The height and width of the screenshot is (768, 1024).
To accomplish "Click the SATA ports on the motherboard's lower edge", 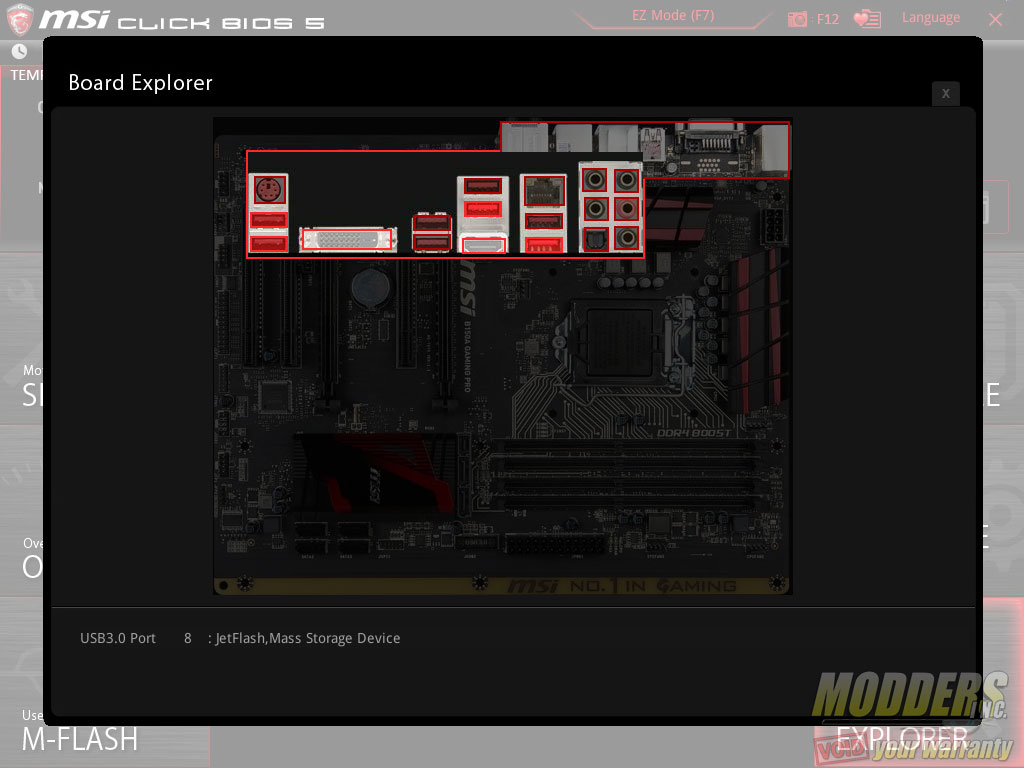I will point(333,537).
